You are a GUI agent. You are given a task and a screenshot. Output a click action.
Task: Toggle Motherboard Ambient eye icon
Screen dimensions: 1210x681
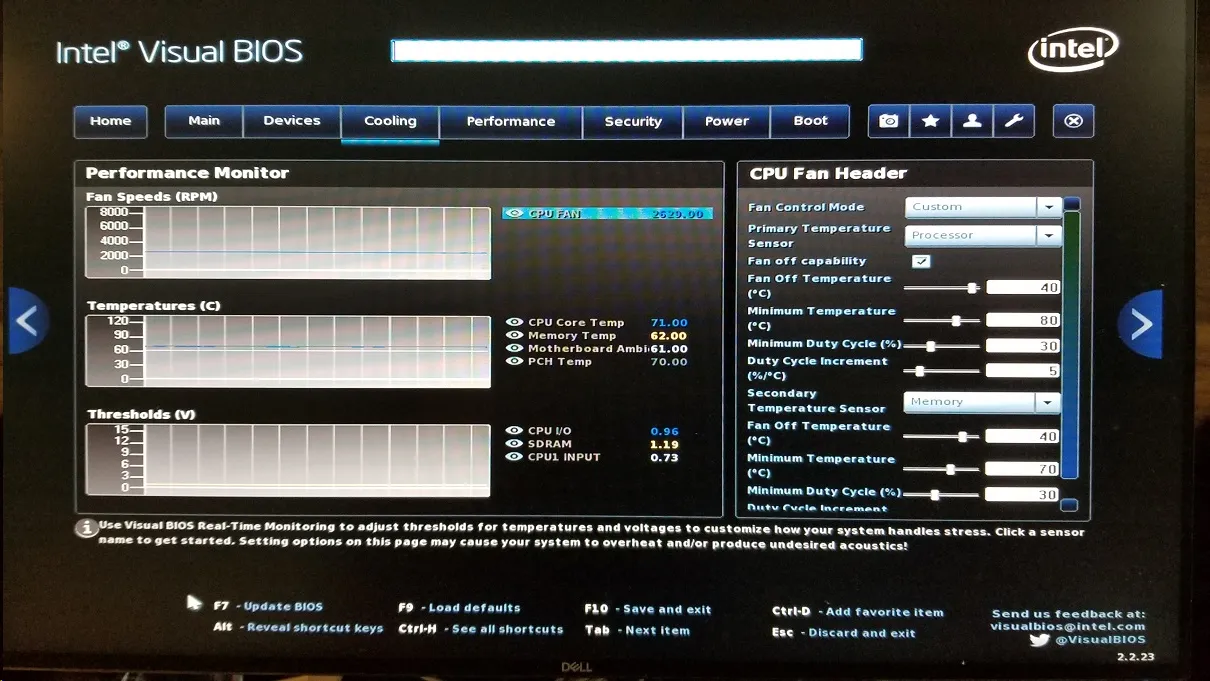[515, 348]
